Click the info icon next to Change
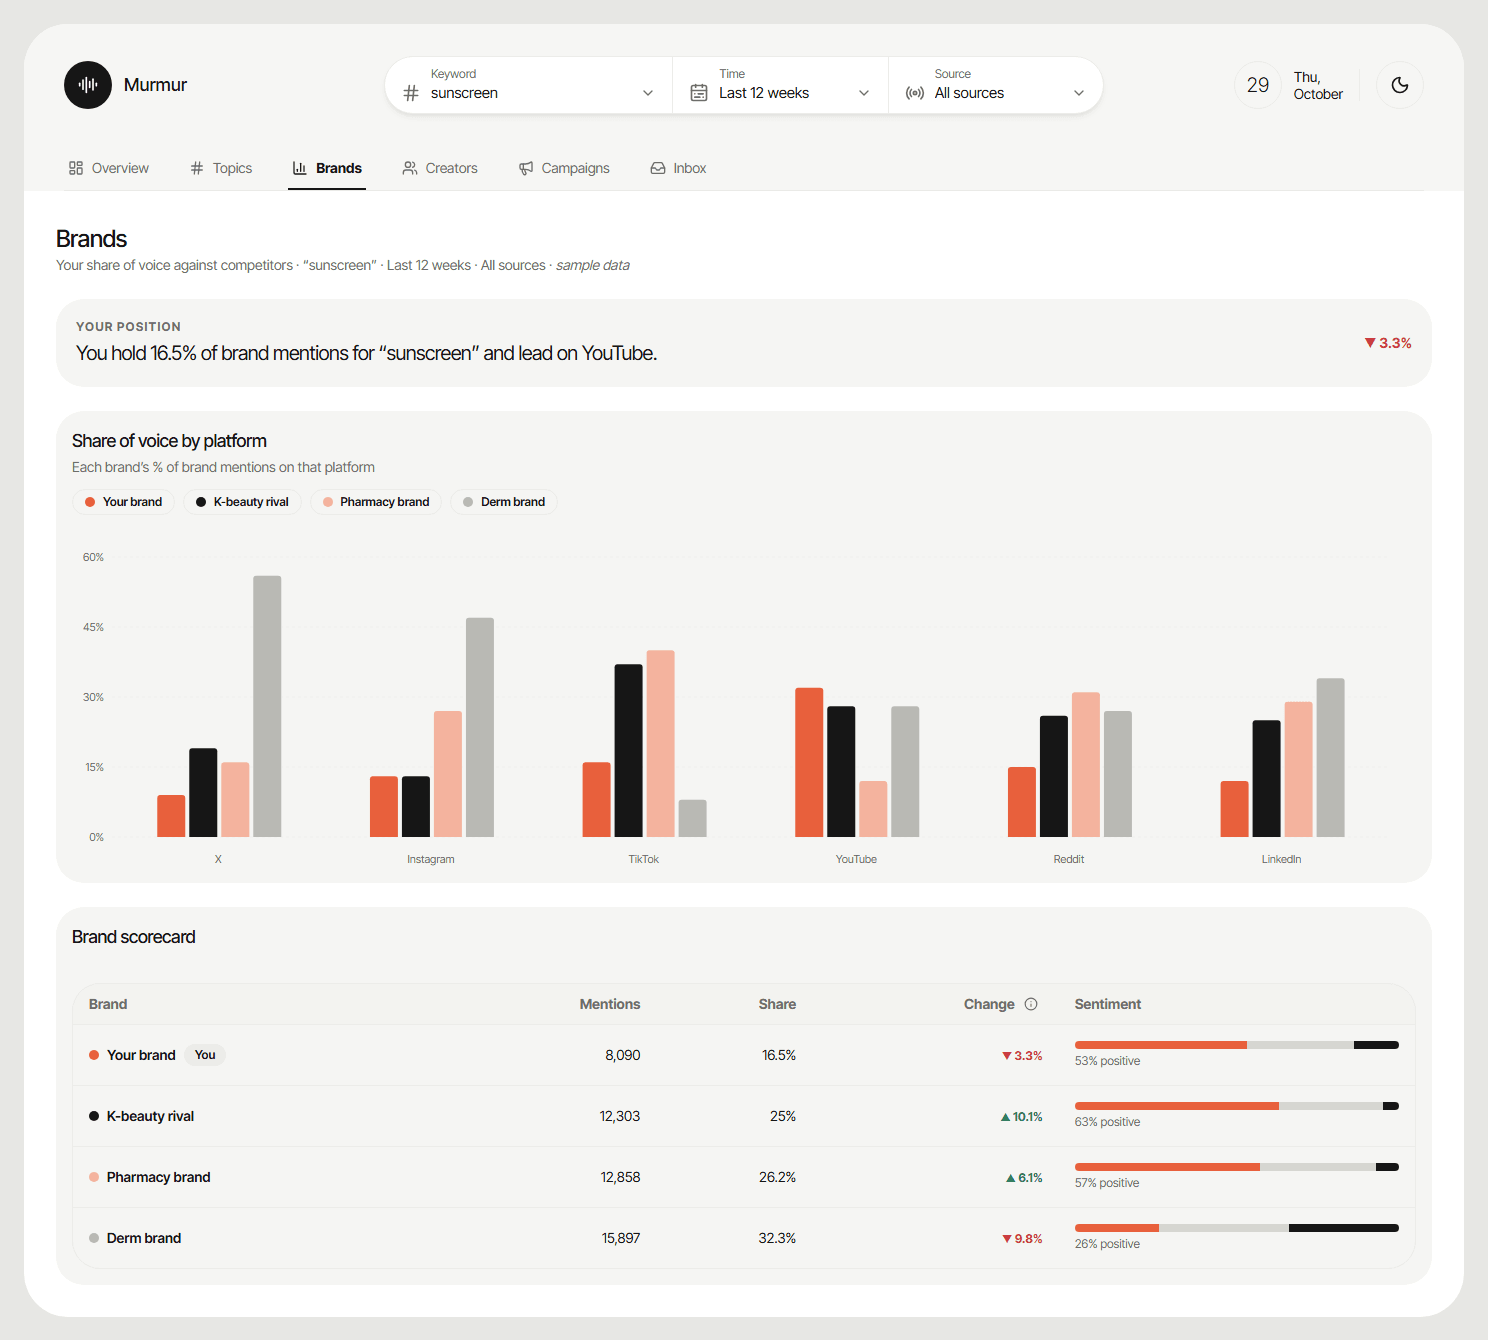This screenshot has height=1340, width=1488. point(1031,1004)
